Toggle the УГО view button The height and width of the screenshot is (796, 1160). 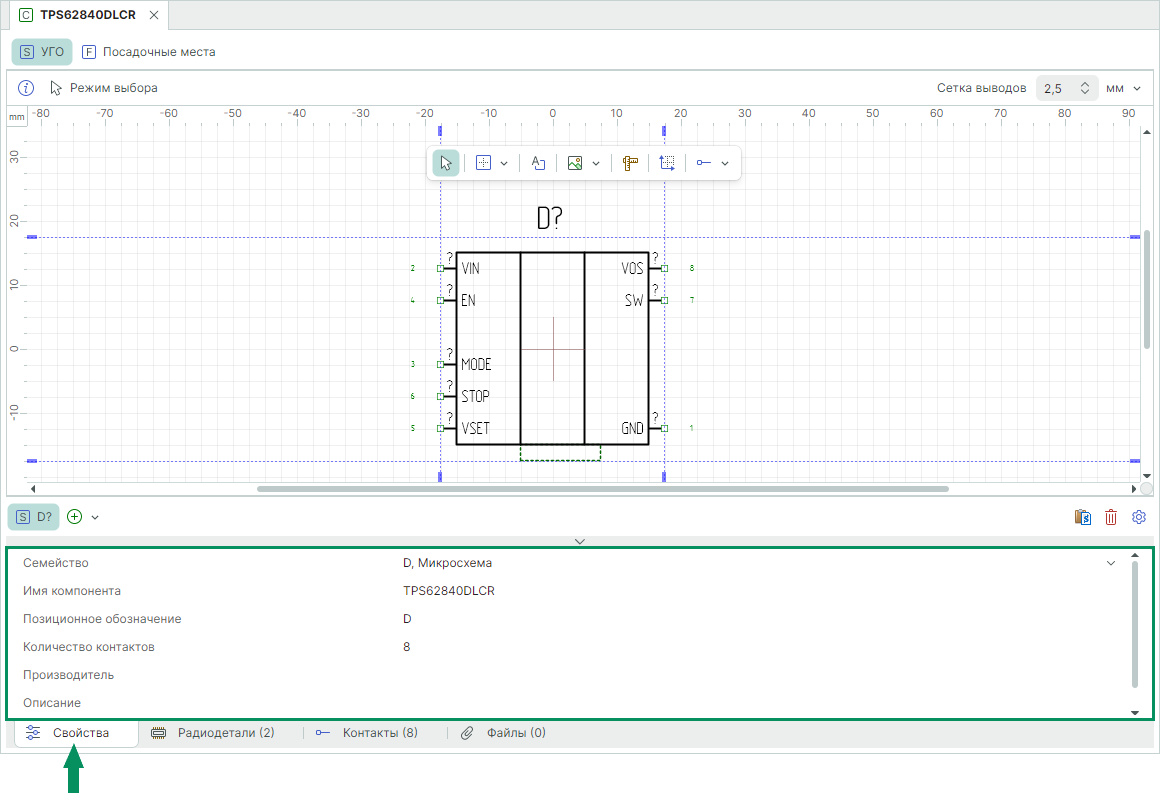(42, 51)
